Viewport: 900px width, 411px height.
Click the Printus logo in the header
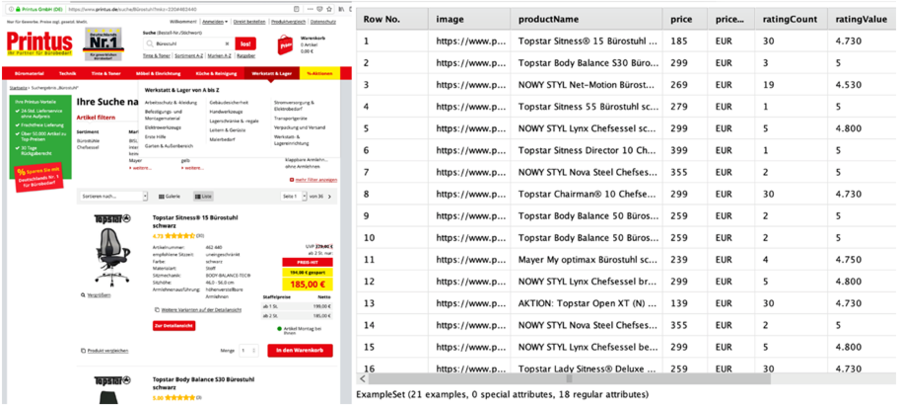(39, 43)
